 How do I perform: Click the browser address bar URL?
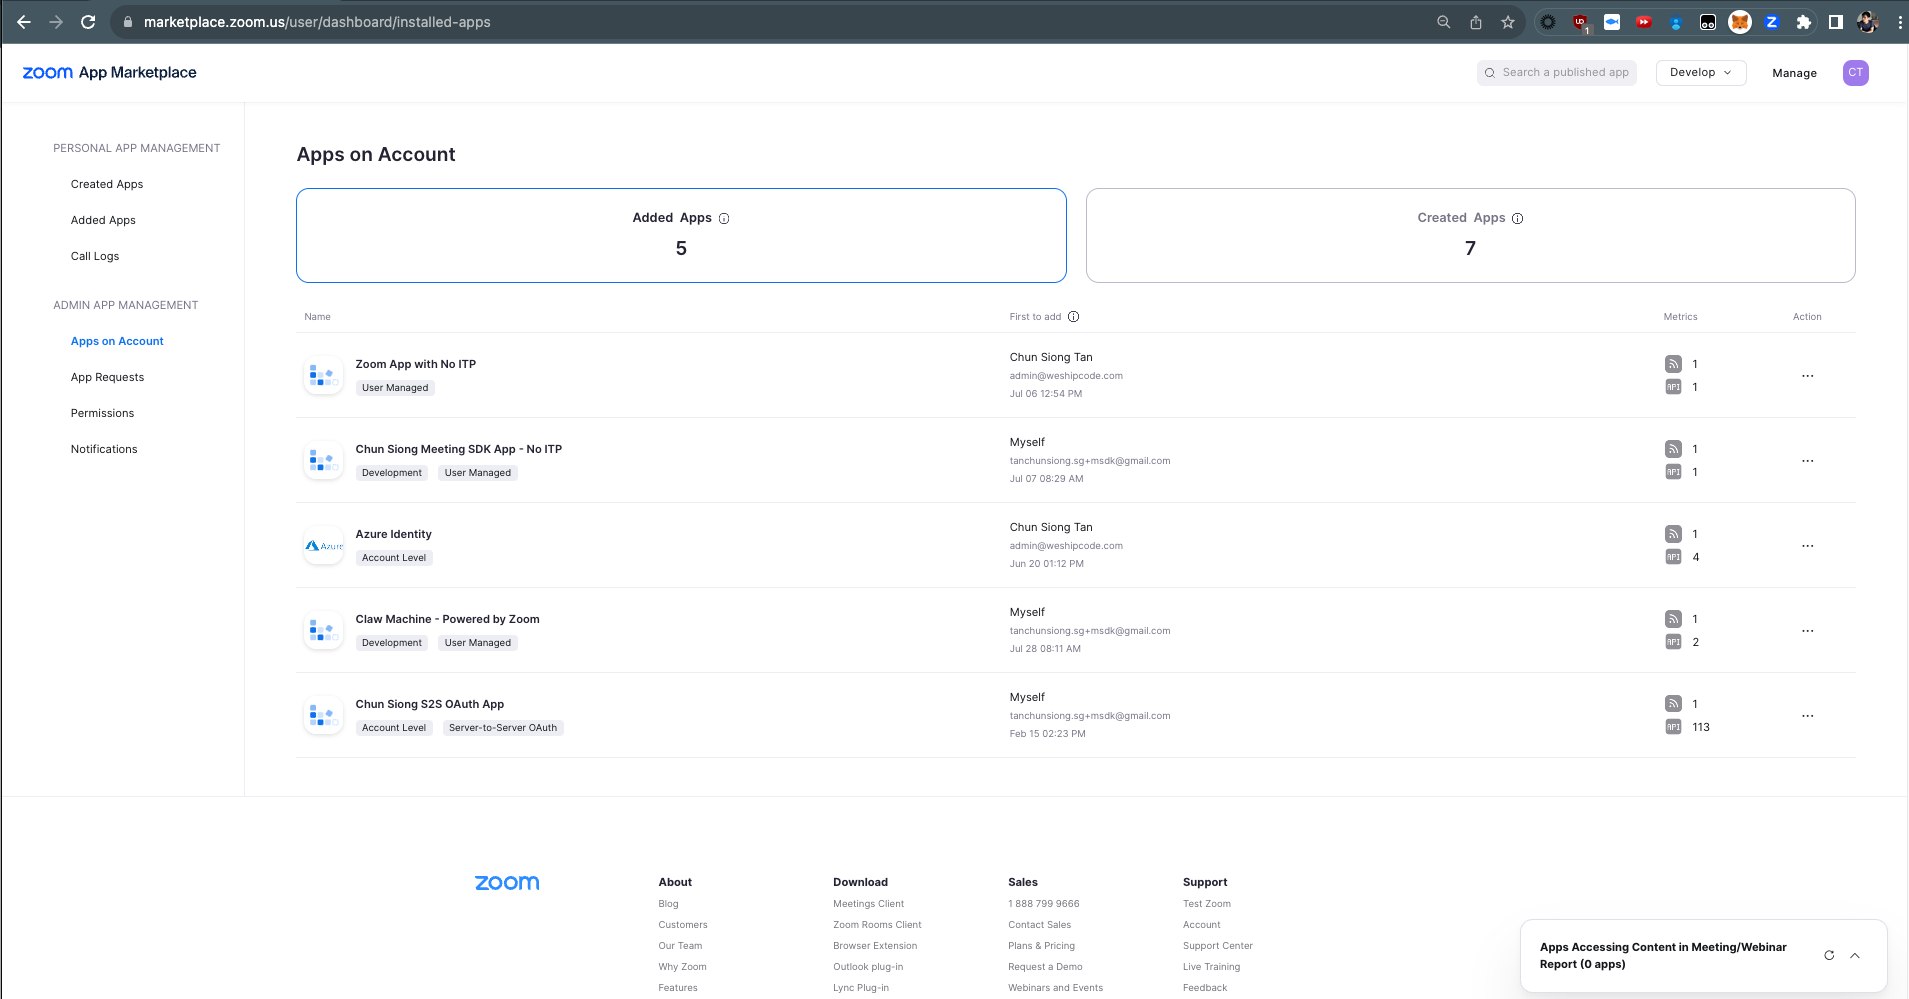pyautogui.click(x=317, y=22)
